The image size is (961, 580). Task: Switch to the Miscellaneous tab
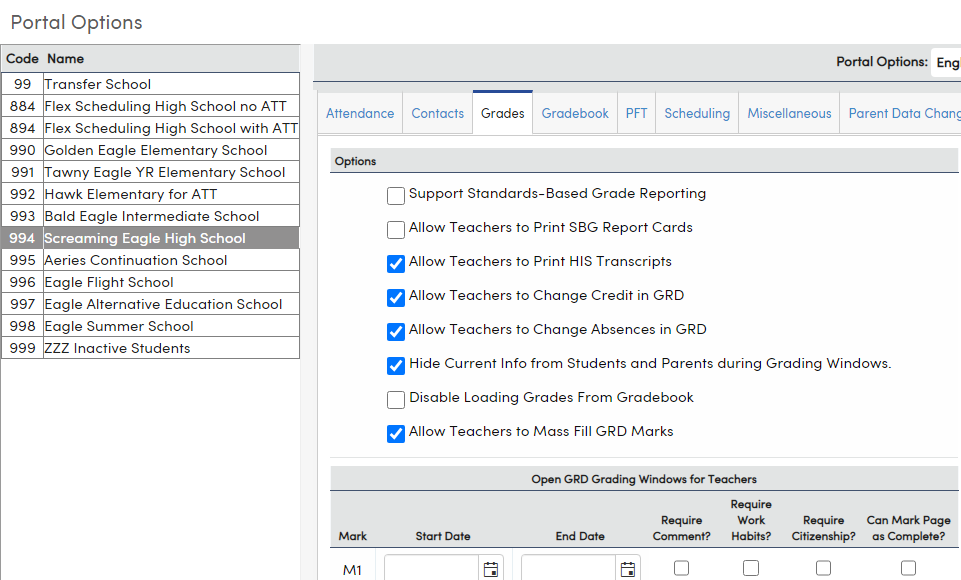[791, 113]
